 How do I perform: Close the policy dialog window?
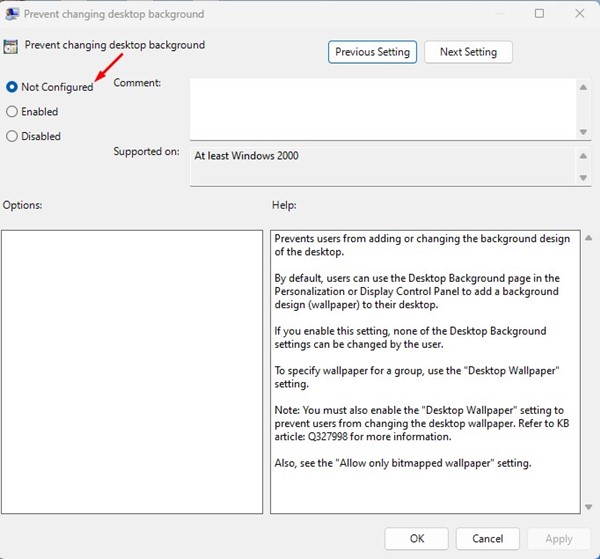(x=579, y=13)
